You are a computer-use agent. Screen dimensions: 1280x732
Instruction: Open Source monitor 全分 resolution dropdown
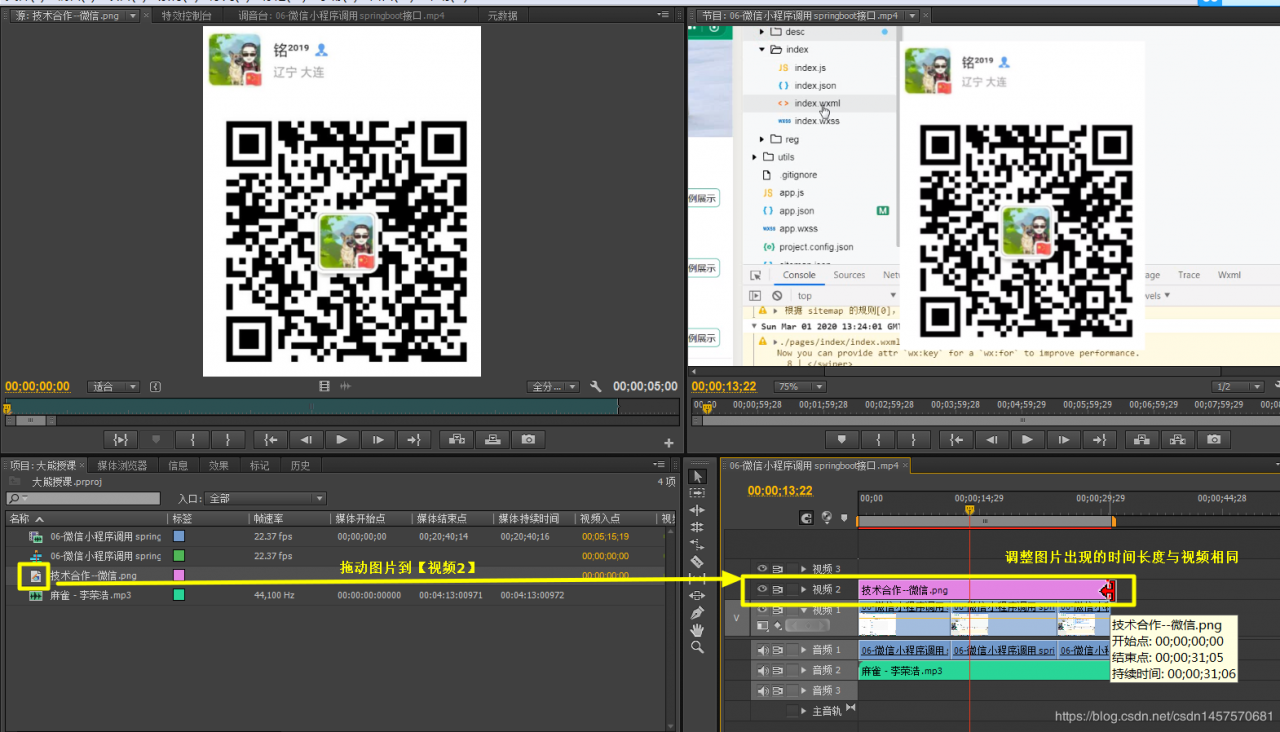coord(554,386)
